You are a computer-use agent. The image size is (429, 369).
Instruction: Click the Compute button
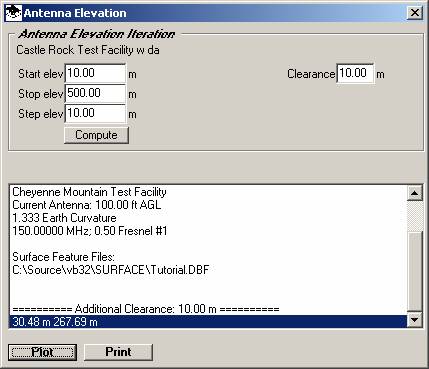[96, 135]
